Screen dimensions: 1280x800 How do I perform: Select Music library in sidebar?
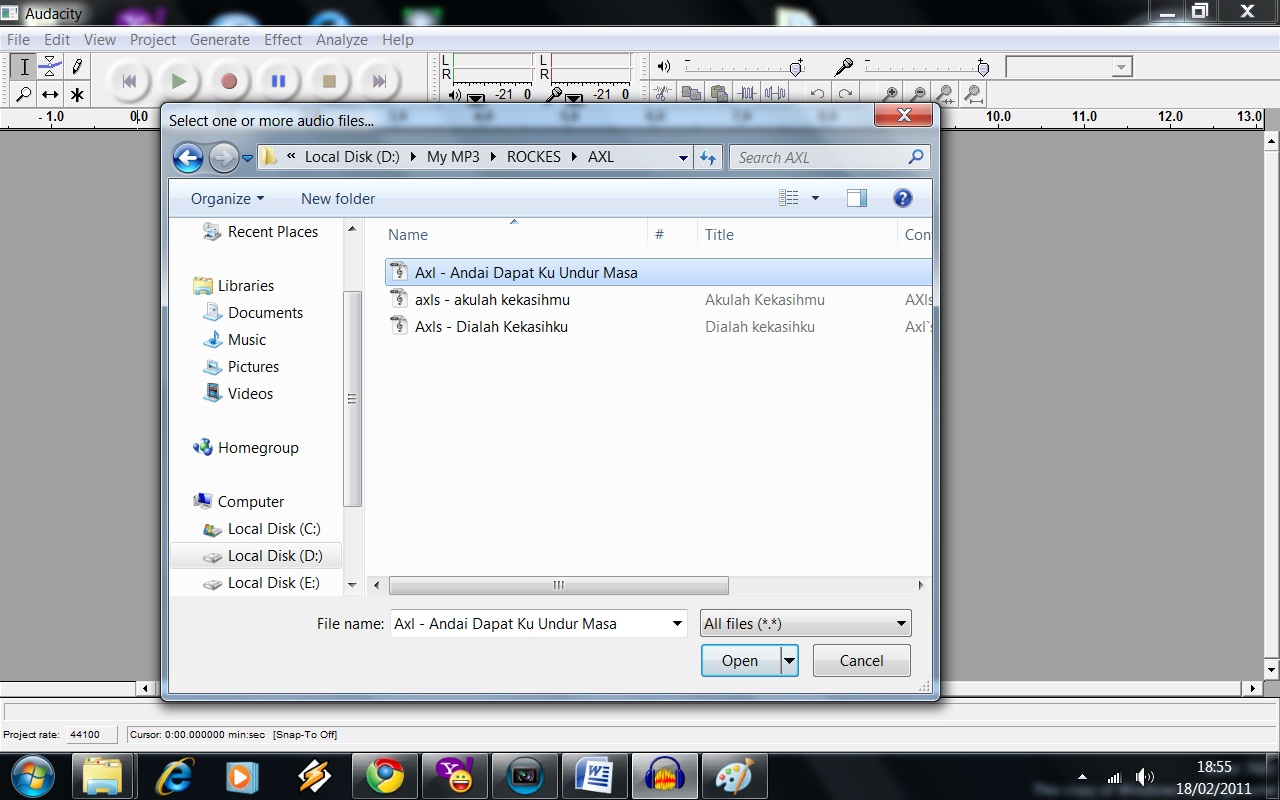[x=235, y=339]
